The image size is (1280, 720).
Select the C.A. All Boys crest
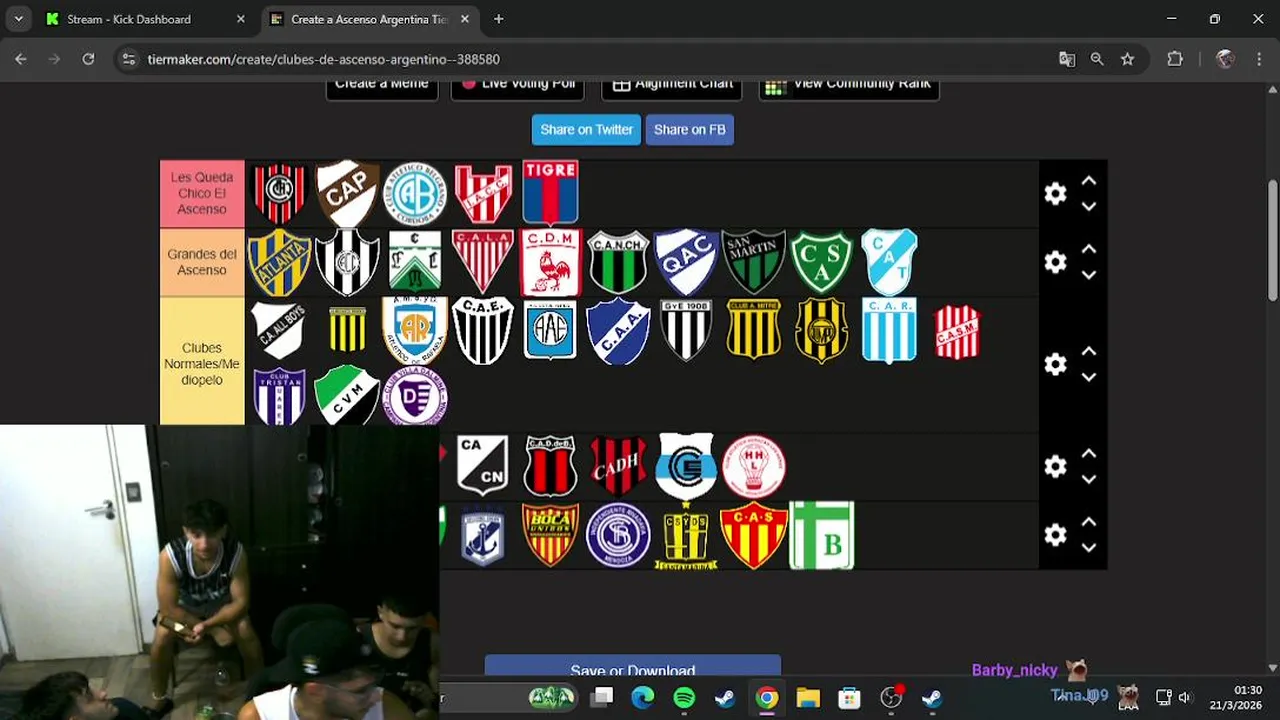[279, 331]
